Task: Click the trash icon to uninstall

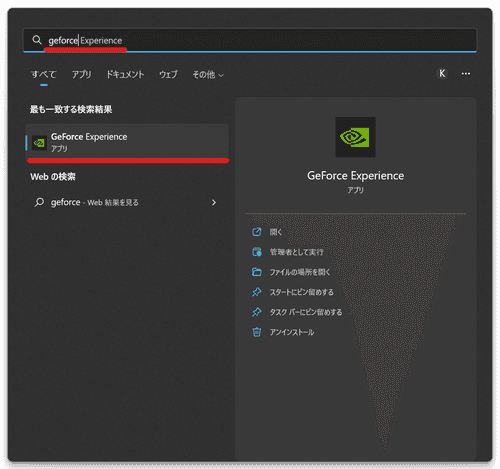Action: [x=257, y=332]
